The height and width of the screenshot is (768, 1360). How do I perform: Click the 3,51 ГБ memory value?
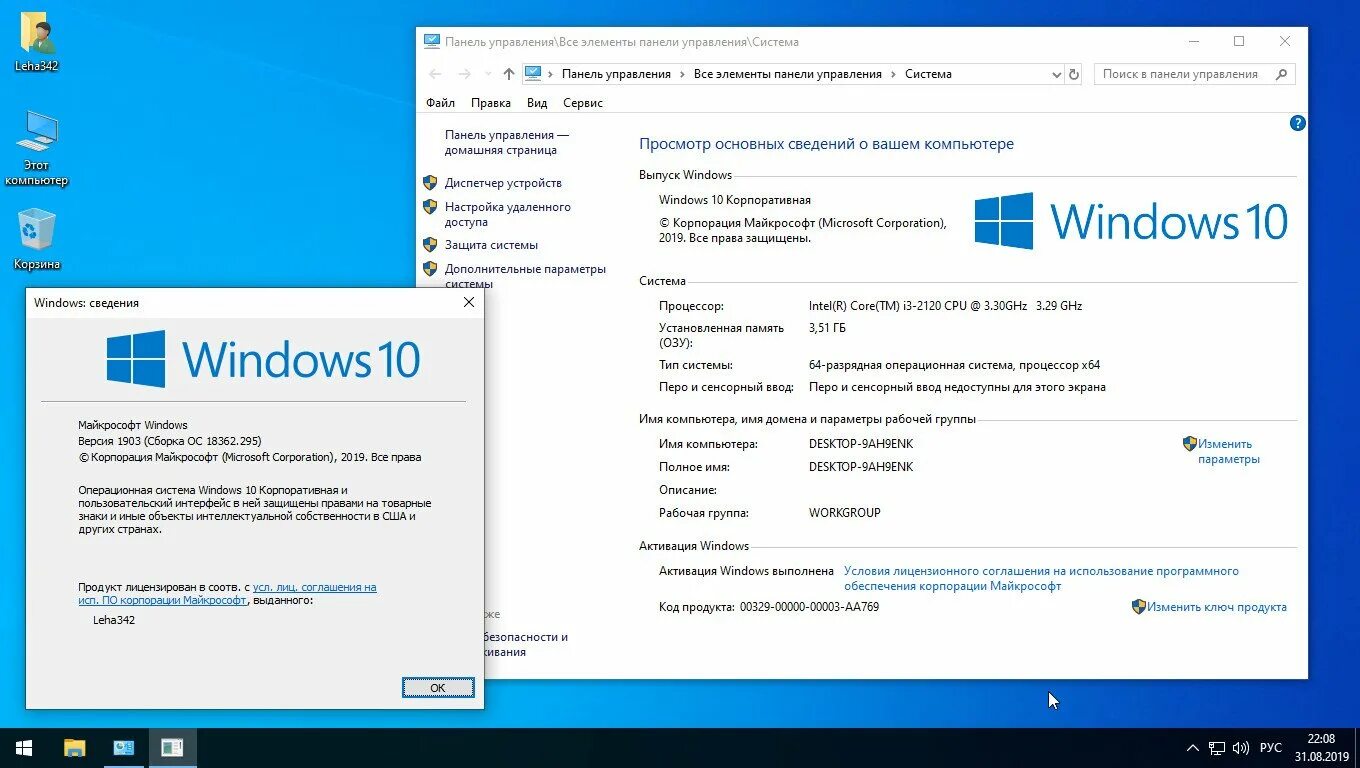pos(828,328)
